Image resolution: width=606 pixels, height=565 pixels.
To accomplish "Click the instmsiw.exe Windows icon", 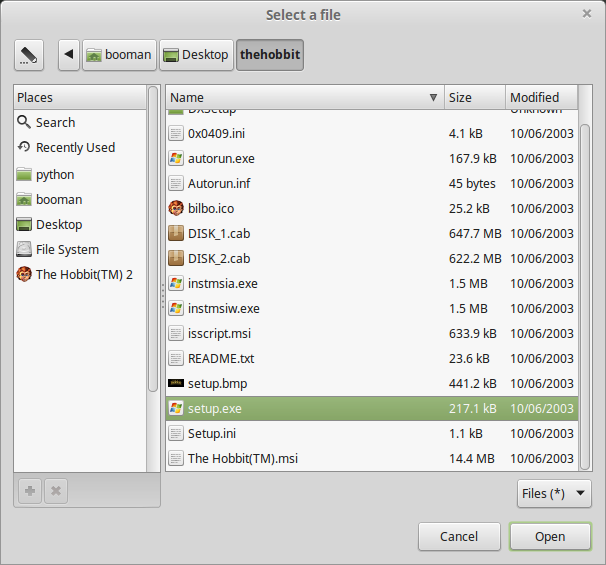I will [x=176, y=308].
